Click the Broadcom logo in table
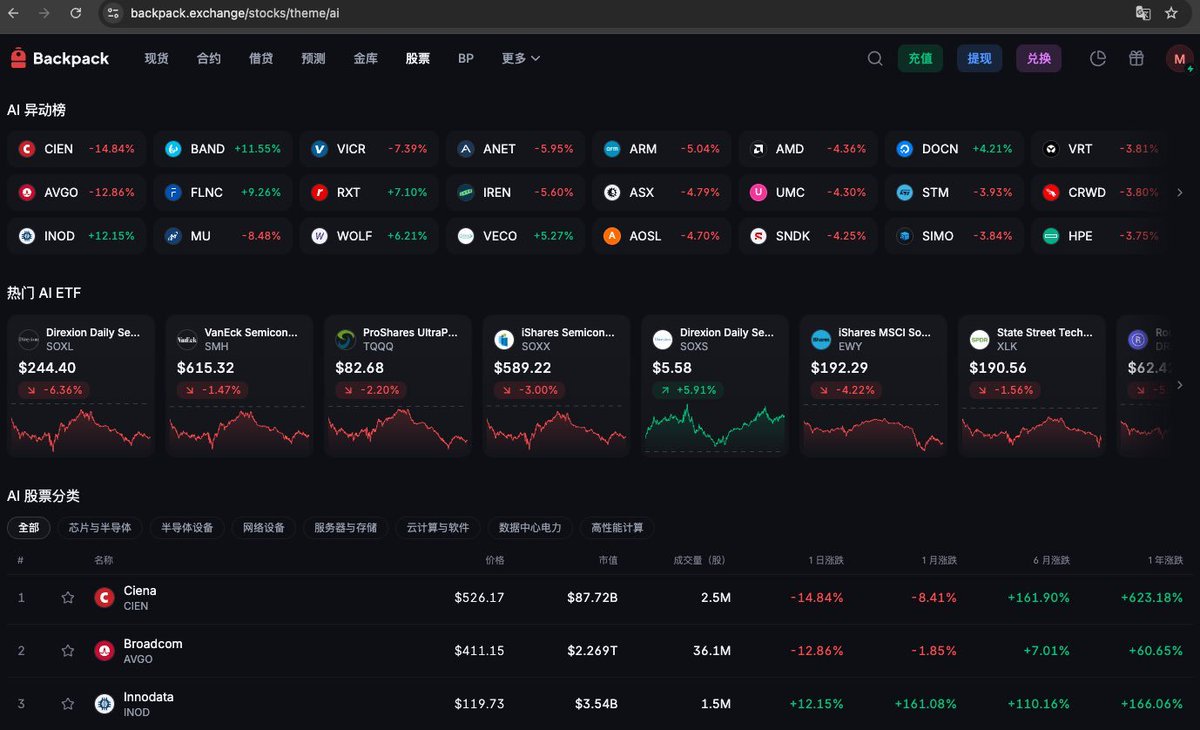Image resolution: width=1200 pixels, height=730 pixels. [104, 651]
